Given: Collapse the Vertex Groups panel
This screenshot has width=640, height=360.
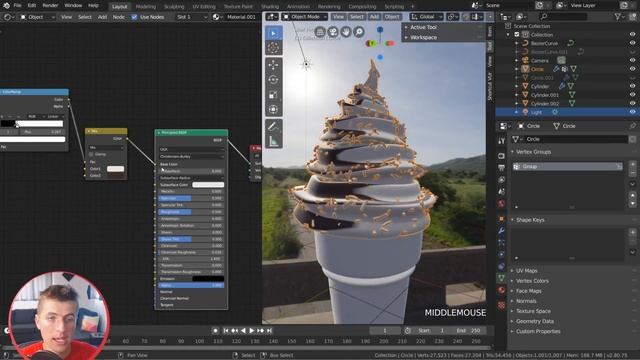Looking at the screenshot, I should (533, 152).
